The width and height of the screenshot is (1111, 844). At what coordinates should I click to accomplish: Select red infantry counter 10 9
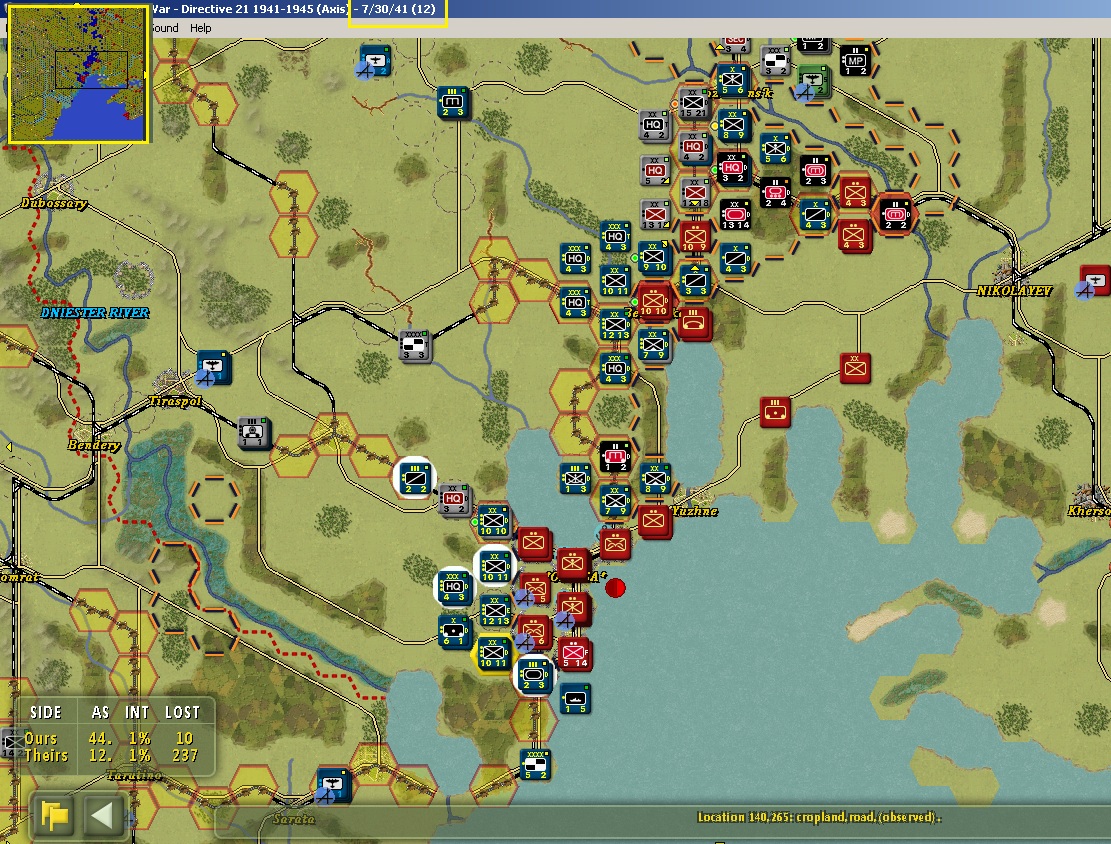(x=694, y=237)
